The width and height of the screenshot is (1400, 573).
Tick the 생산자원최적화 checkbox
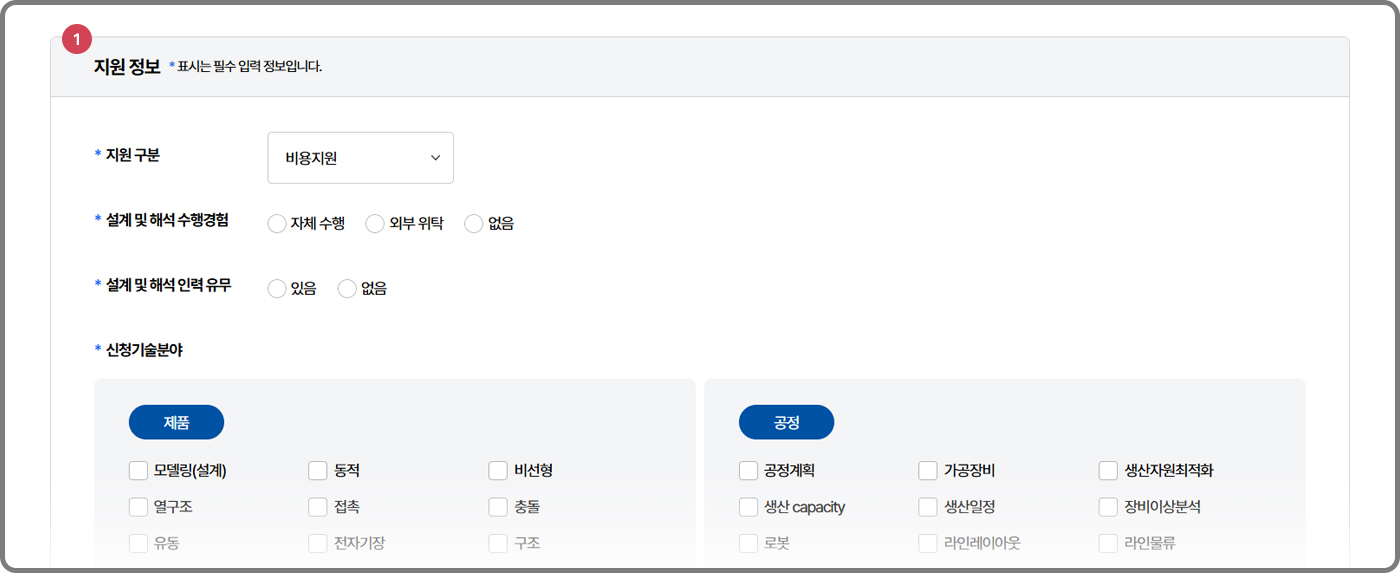1108,471
